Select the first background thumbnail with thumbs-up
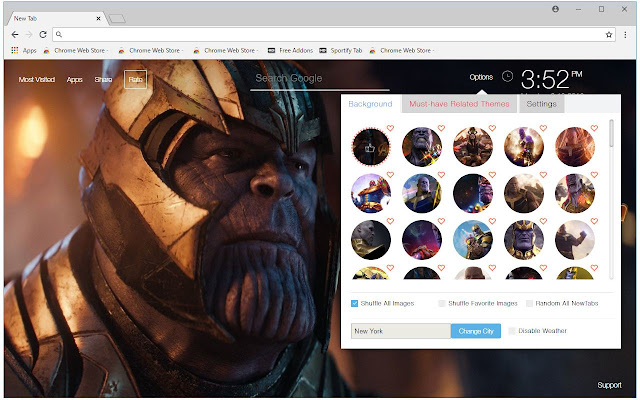 click(x=371, y=147)
